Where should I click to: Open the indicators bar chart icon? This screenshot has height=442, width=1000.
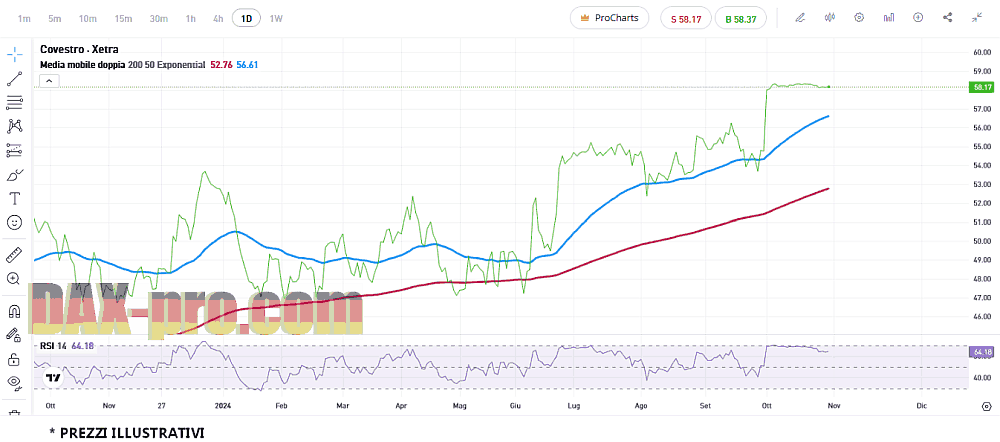click(888, 18)
